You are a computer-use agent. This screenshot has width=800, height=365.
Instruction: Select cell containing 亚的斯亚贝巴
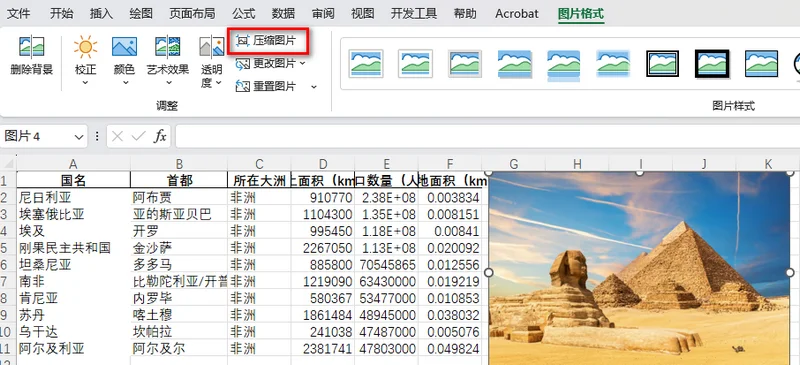pos(179,214)
